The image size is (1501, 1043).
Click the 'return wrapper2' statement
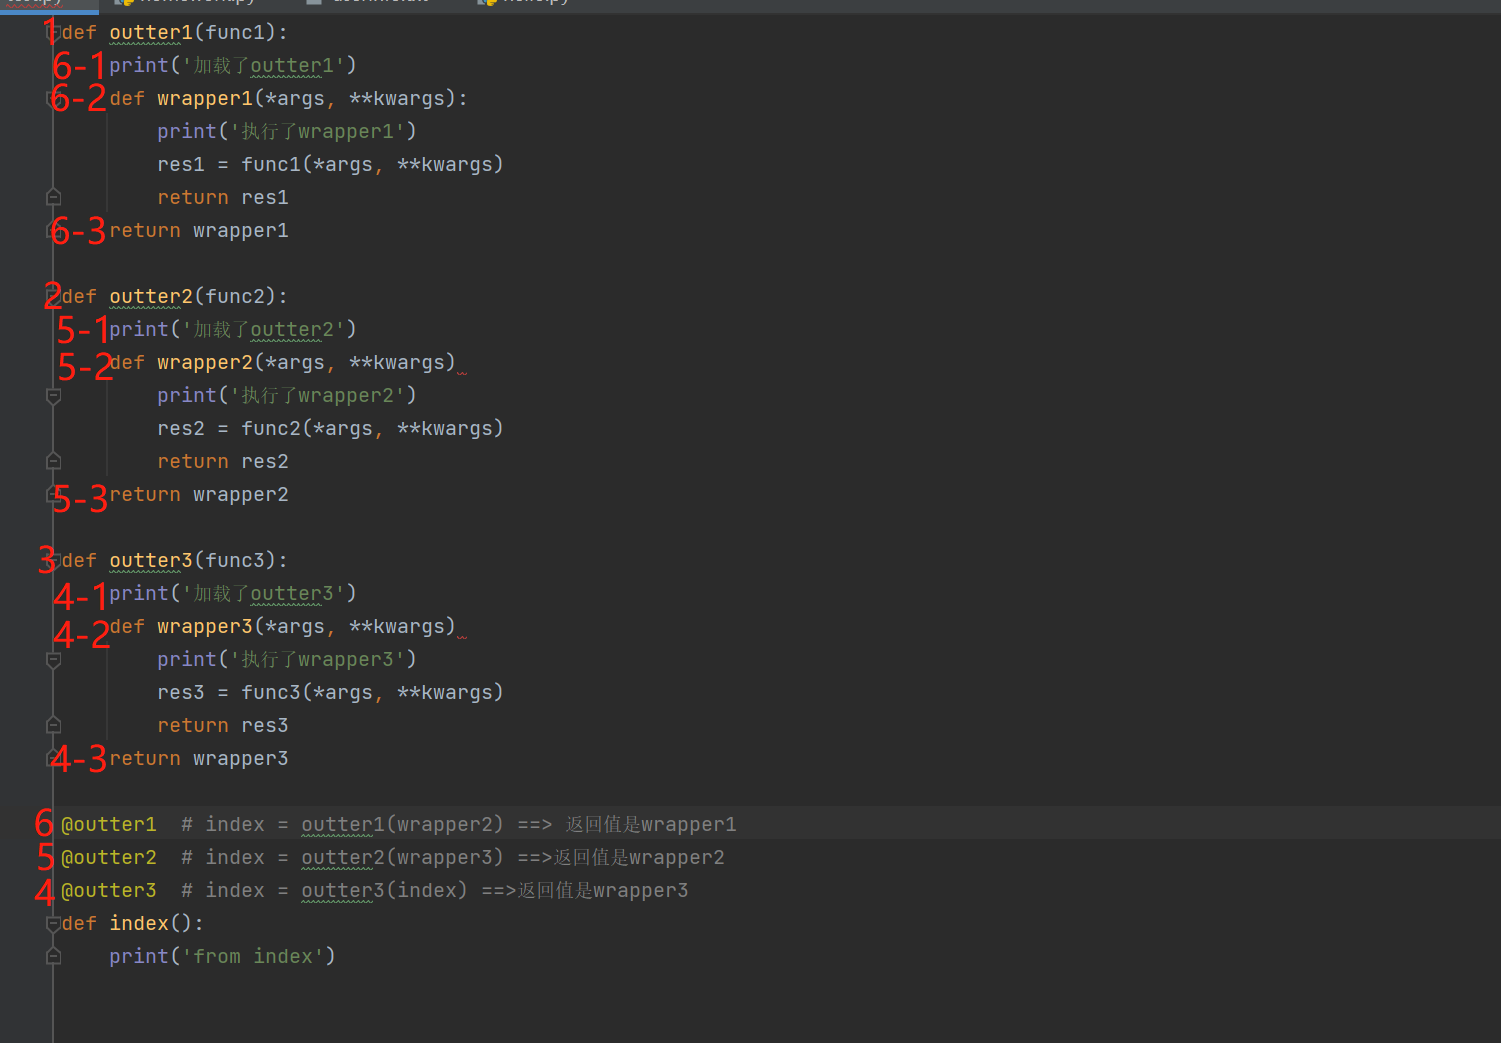199,495
